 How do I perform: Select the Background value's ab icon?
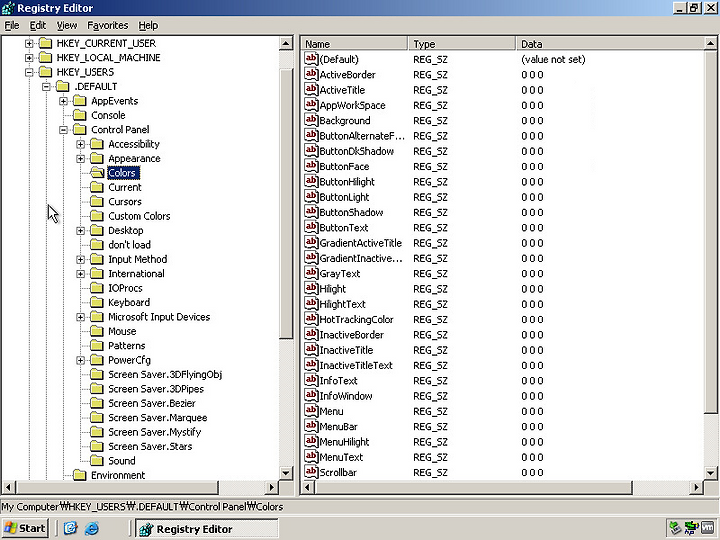tap(311, 120)
